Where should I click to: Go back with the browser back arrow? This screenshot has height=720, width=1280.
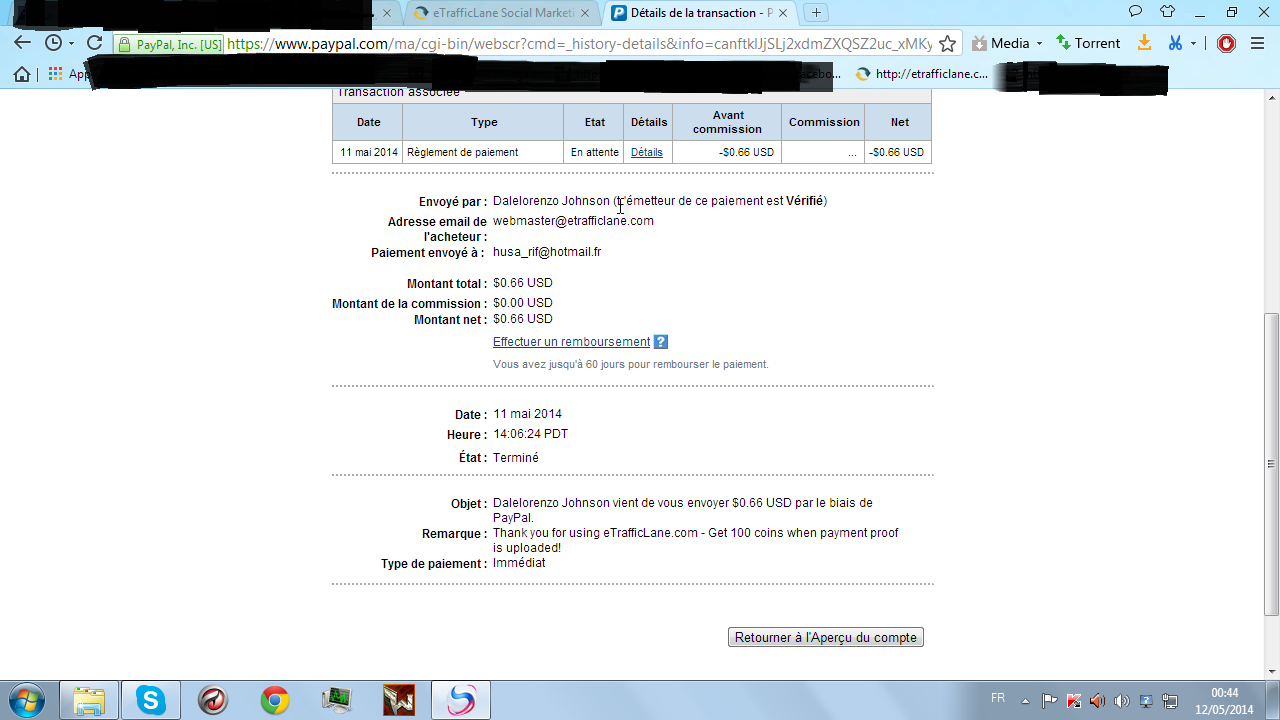tap(22, 43)
